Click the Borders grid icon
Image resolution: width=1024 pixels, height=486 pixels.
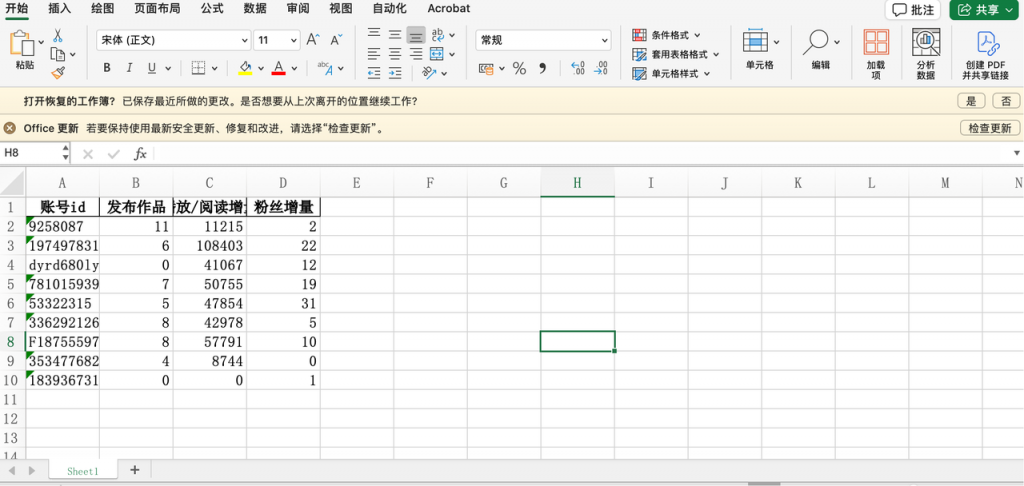coord(199,68)
